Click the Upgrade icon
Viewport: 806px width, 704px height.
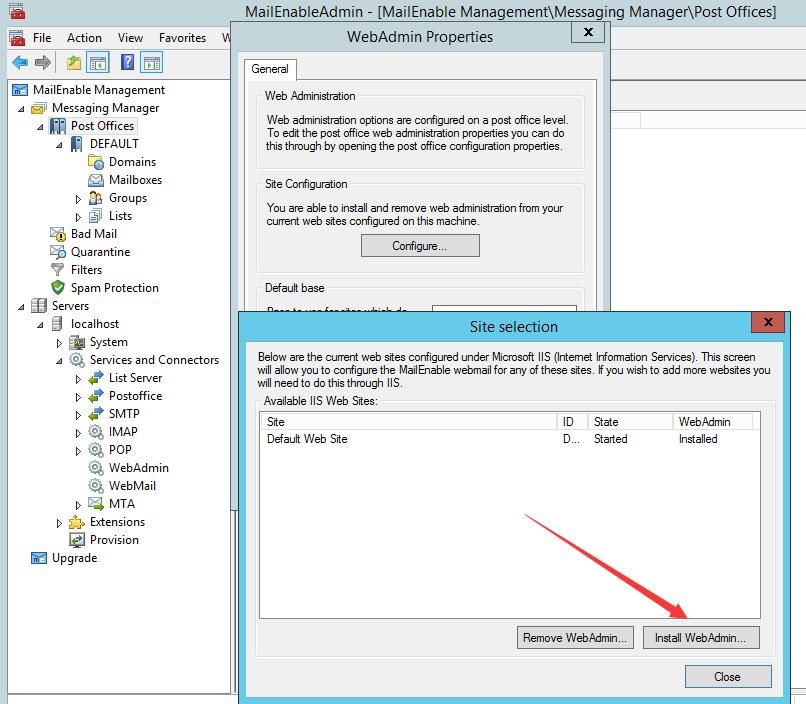(x=39, y=558)
